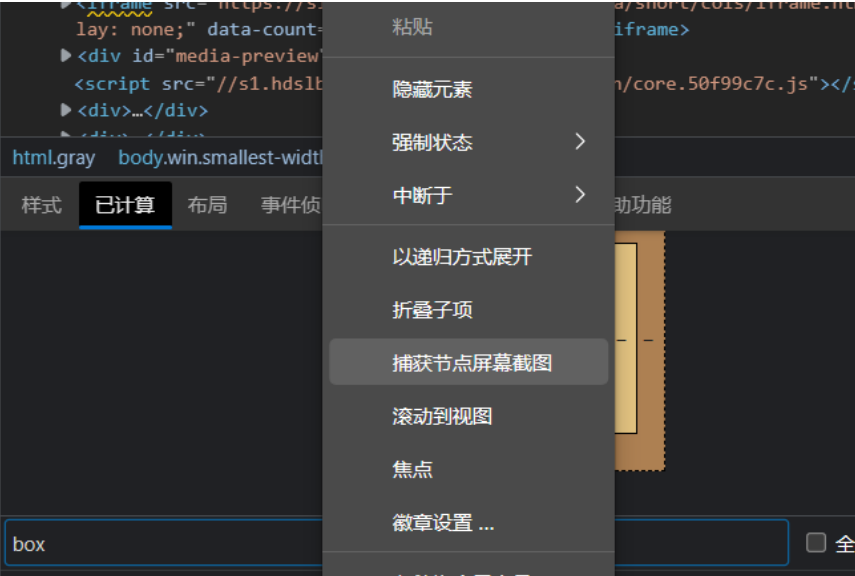This screenshot has height=576, width=855.
Task: Expand the collapsed <div>…</div> node
Action: (x=65, y=110)
